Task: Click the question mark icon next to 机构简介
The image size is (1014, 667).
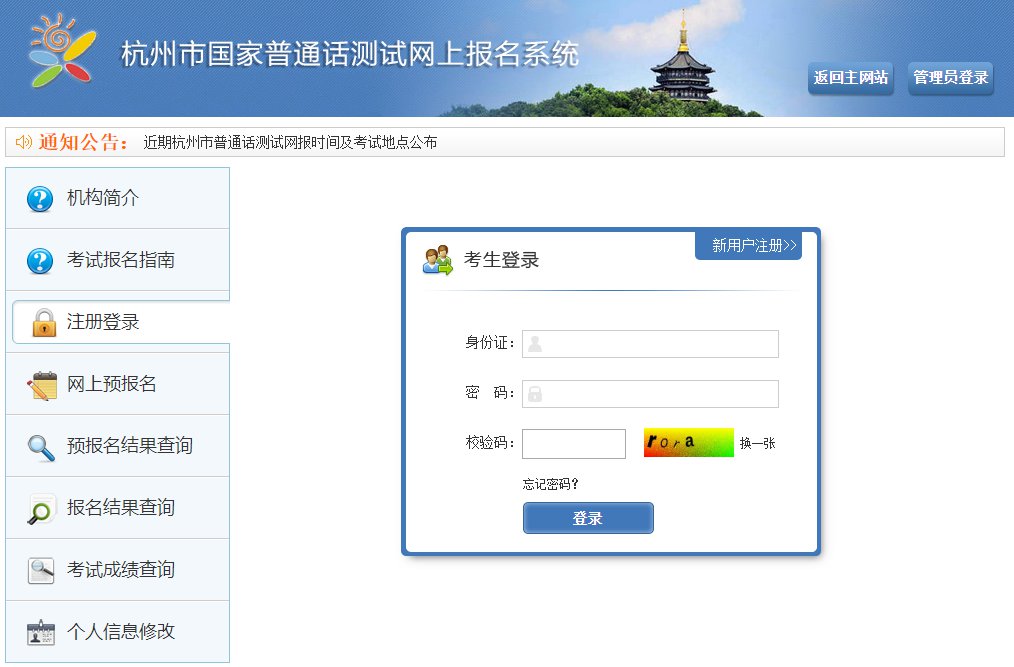Action: point(40,199)
